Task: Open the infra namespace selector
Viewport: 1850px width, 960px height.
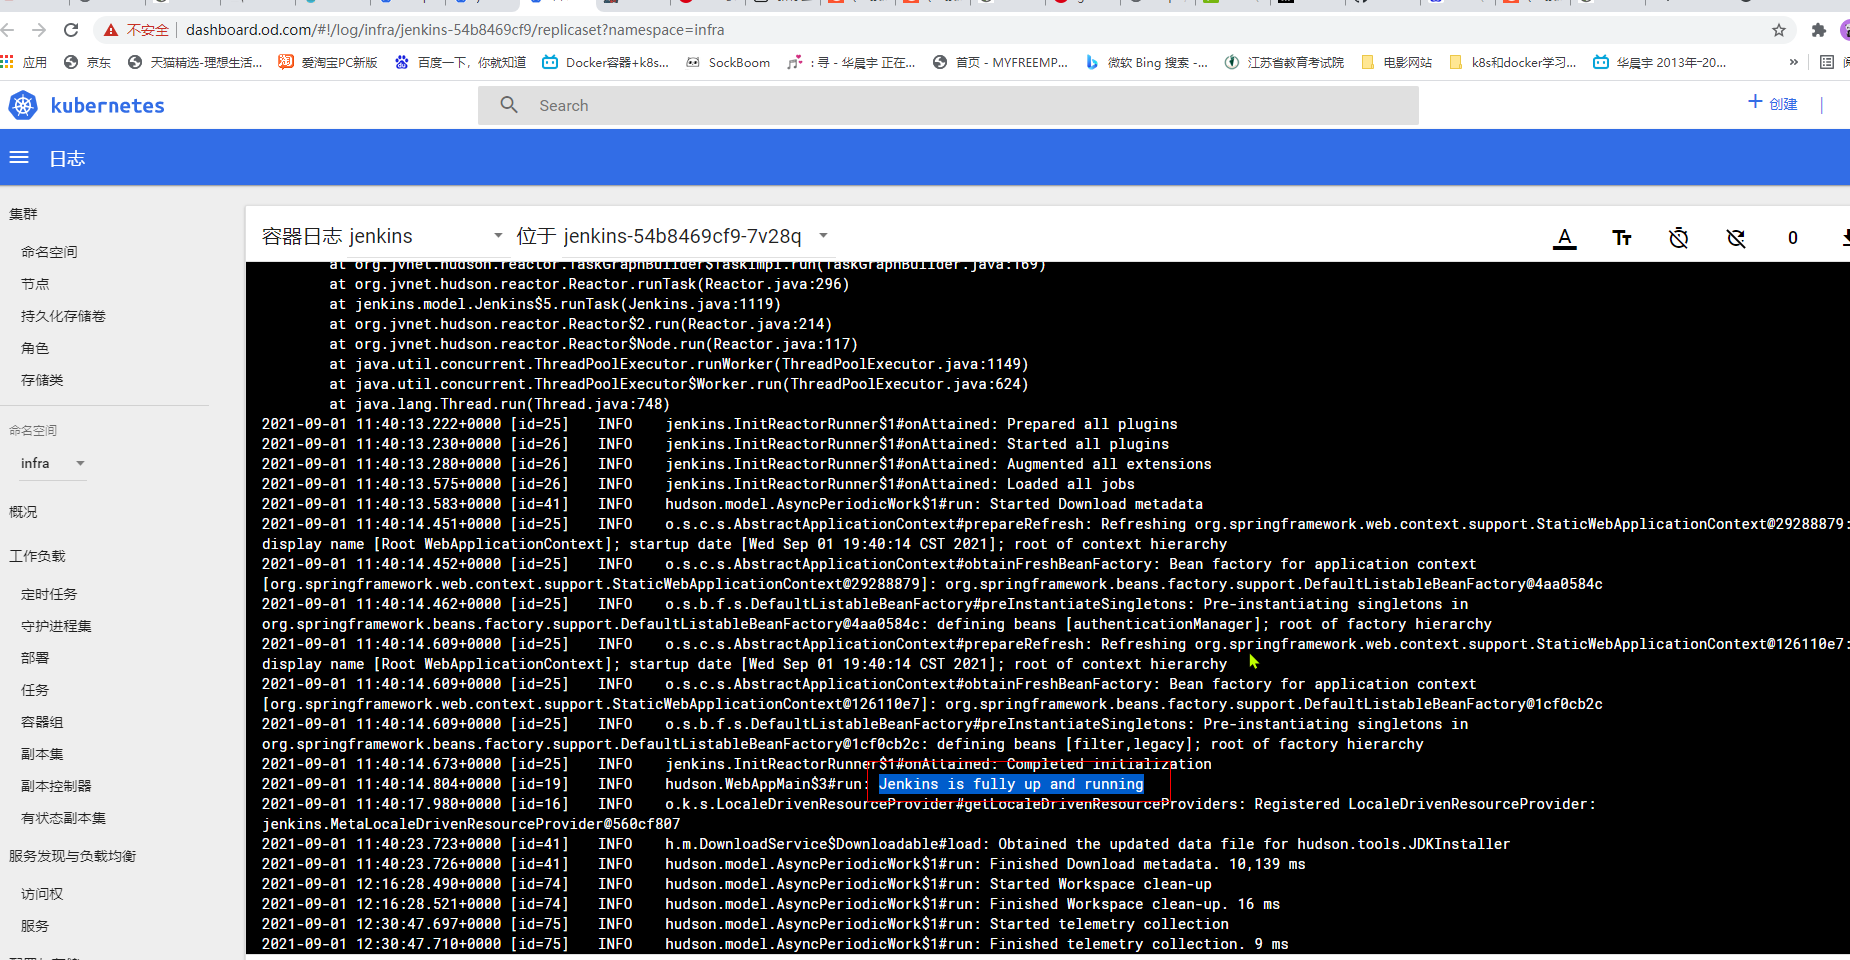Action: coord(53,463)
